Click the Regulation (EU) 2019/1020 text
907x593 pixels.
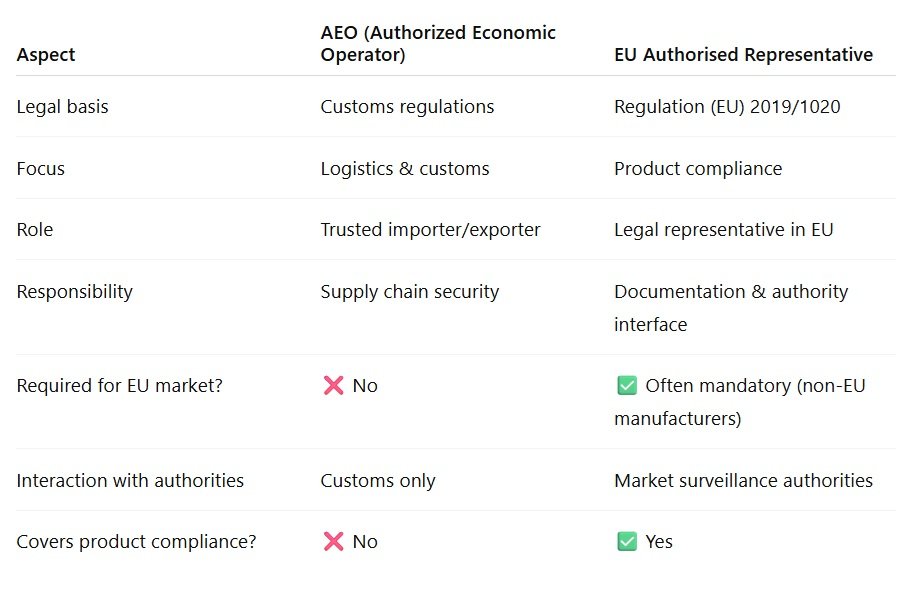[x=727, y=107]
